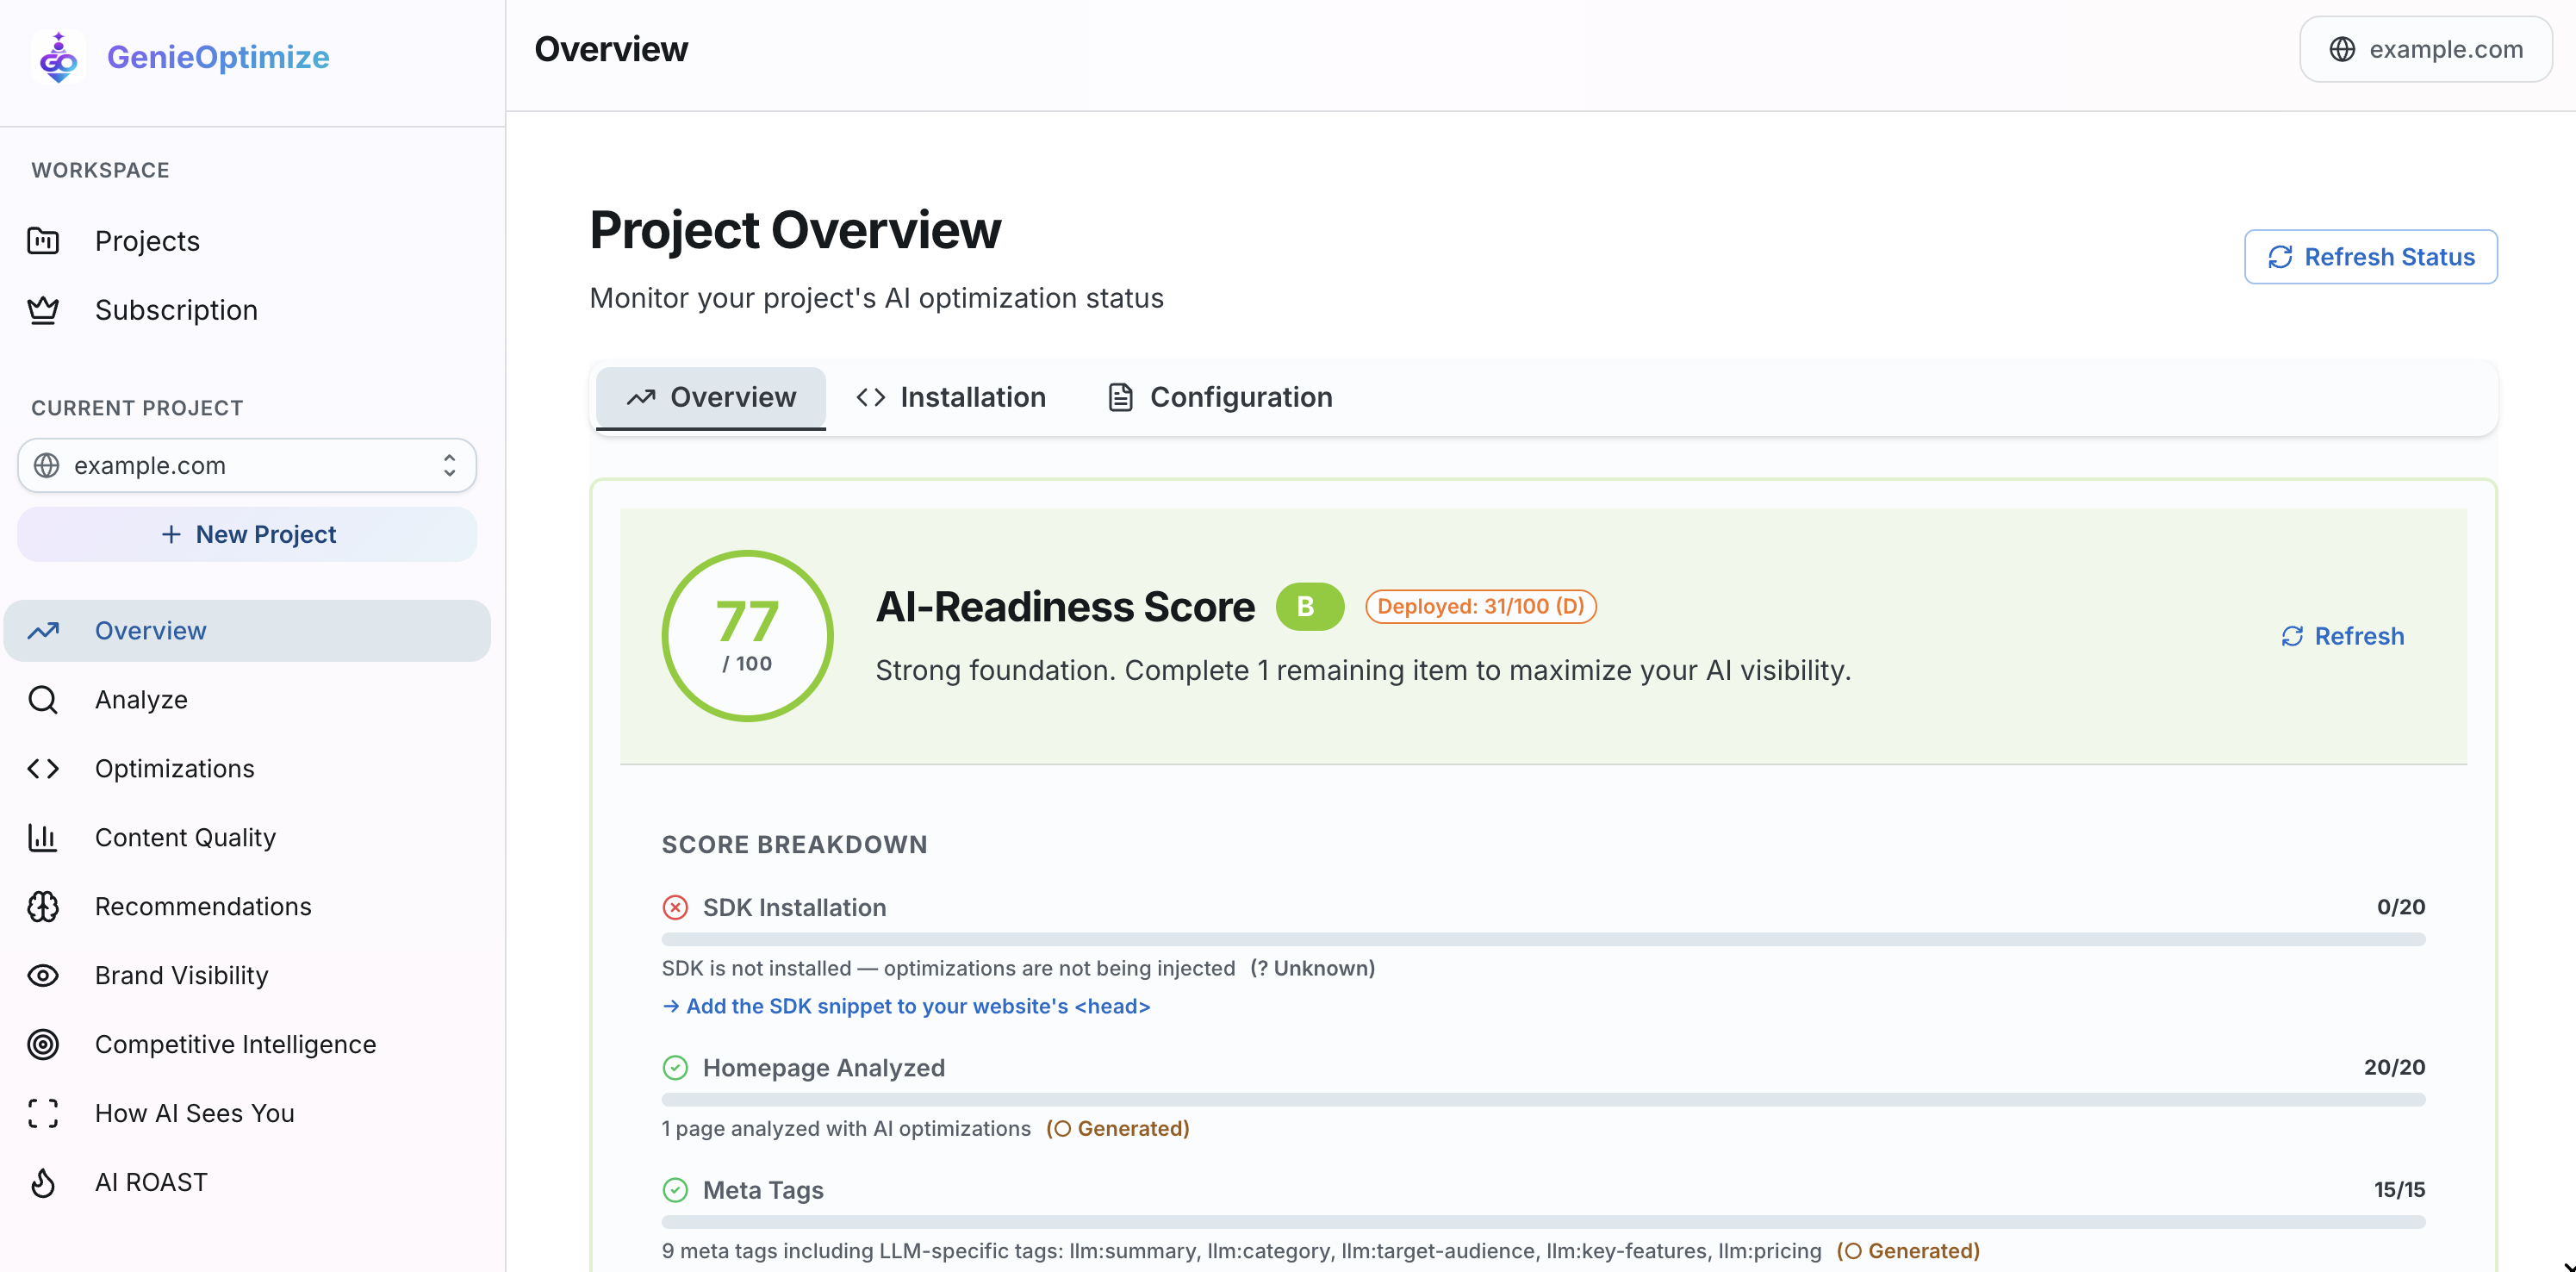Open the Optimizations code icon
The image size is (2576, 1272).
[42, 768]
